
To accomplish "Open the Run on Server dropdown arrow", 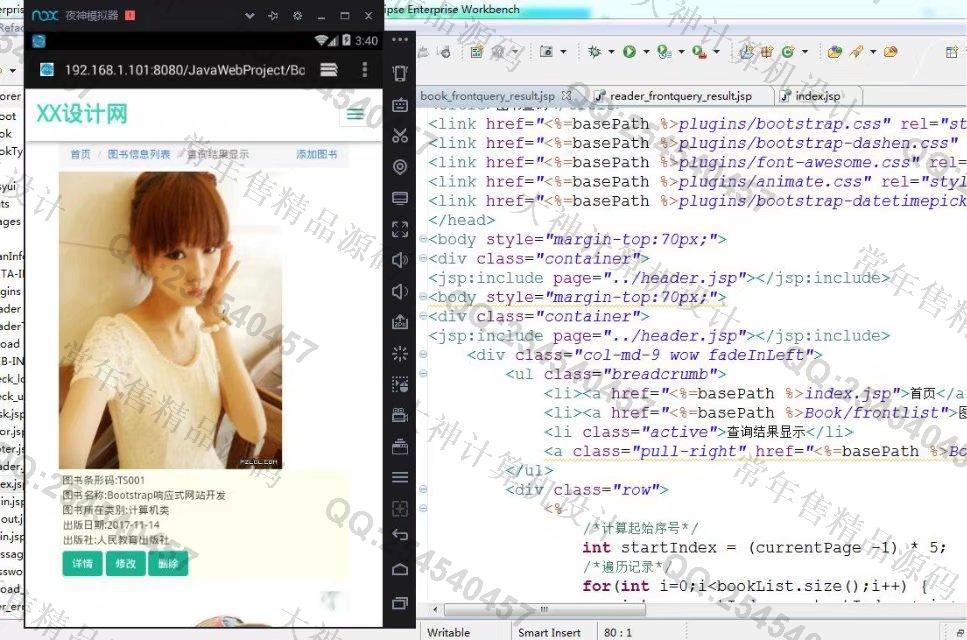I will point(681,52).
